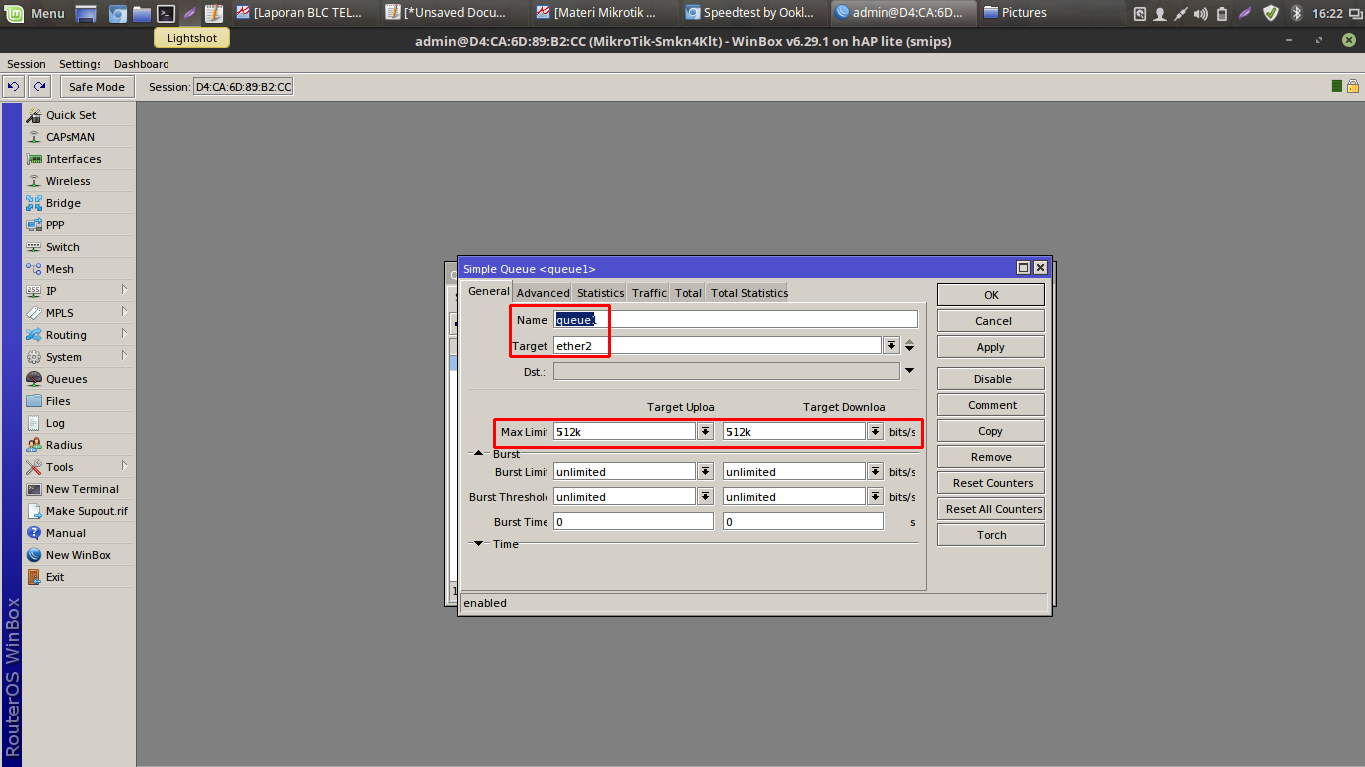
Task: Click the Apply button
Action: (x=991, y=347)
